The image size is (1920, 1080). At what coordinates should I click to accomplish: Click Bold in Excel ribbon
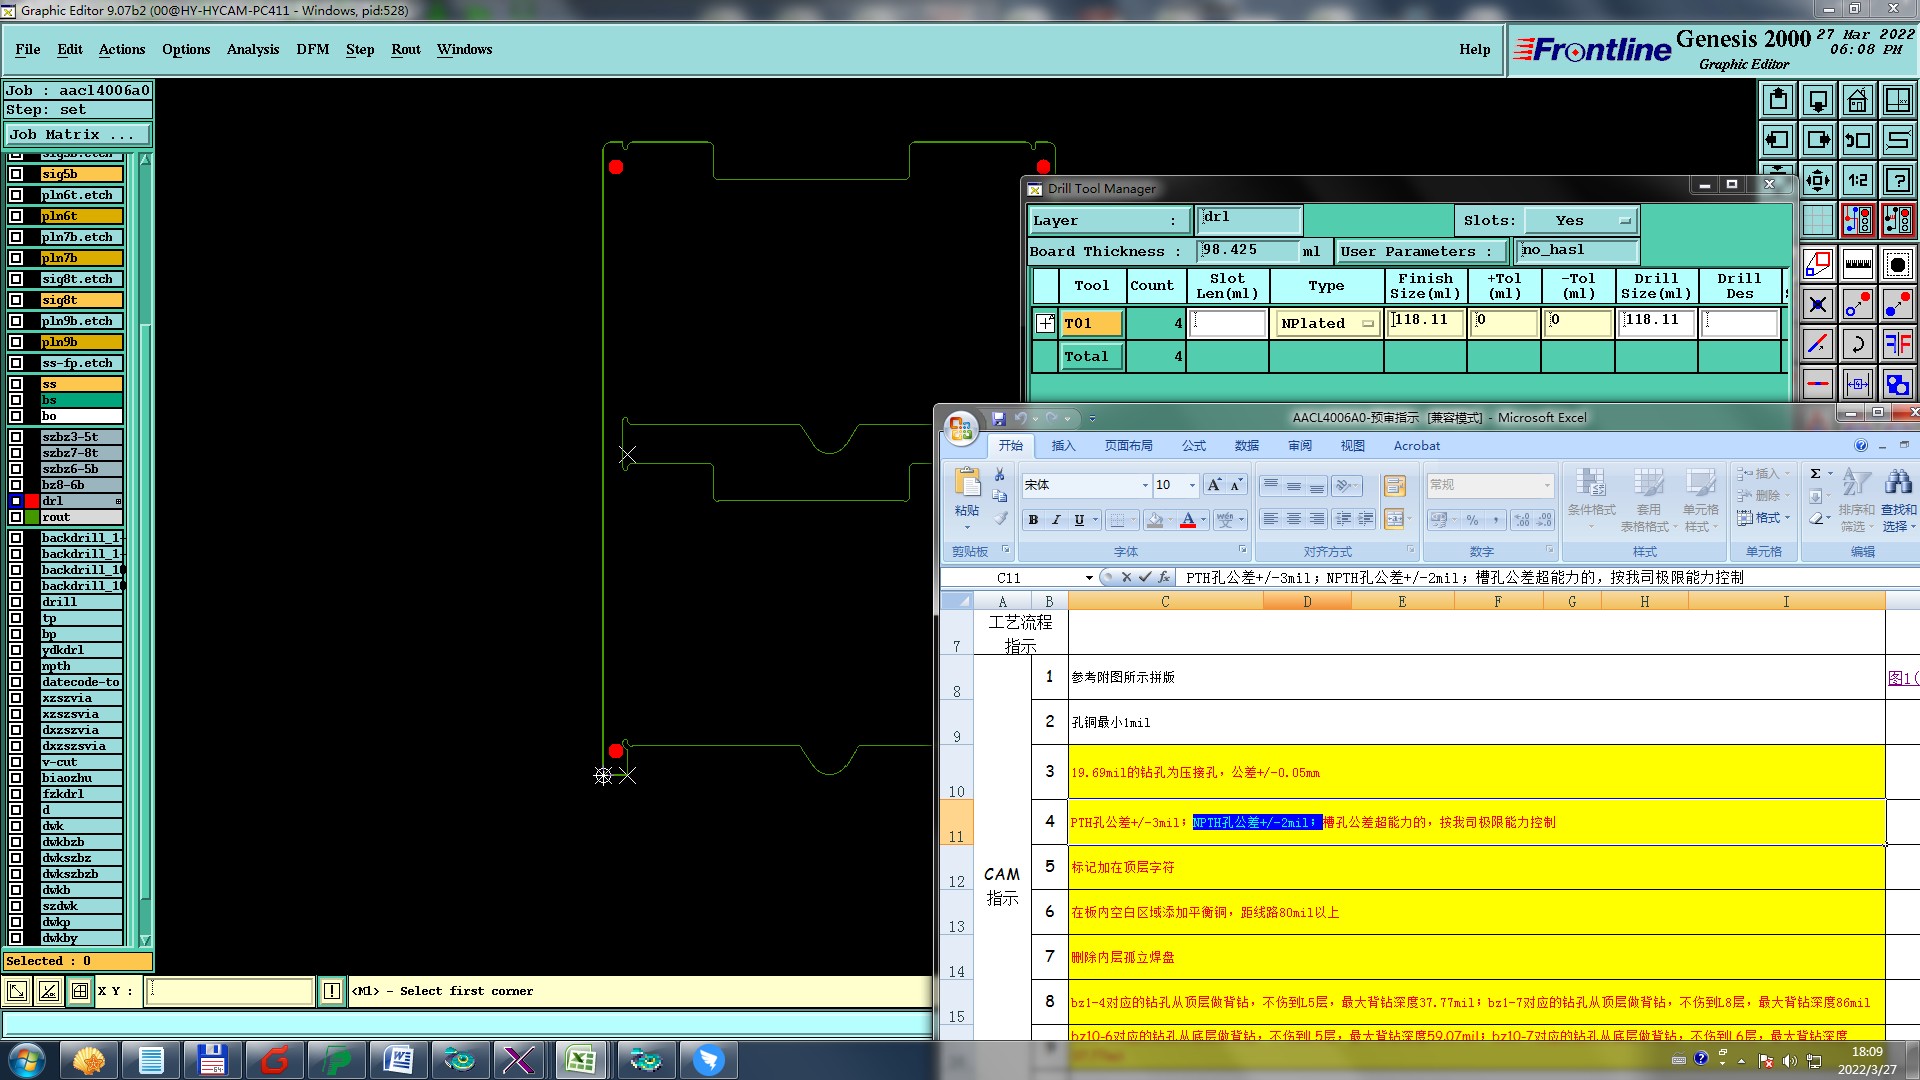coord(1033,520)
